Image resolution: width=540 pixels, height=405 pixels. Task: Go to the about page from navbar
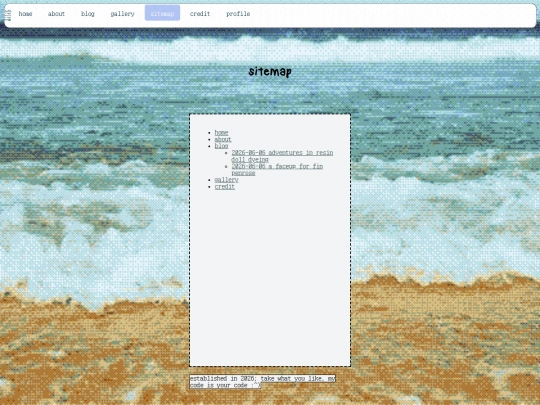click(56, 14)
